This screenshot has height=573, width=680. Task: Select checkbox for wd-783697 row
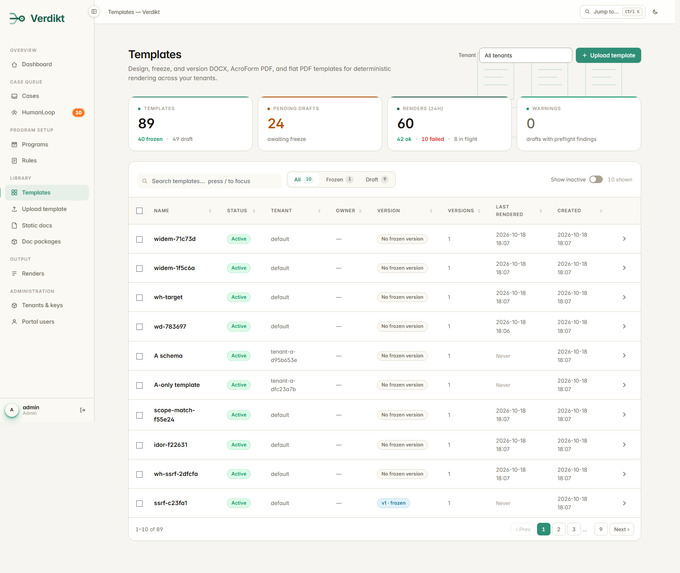139,327
